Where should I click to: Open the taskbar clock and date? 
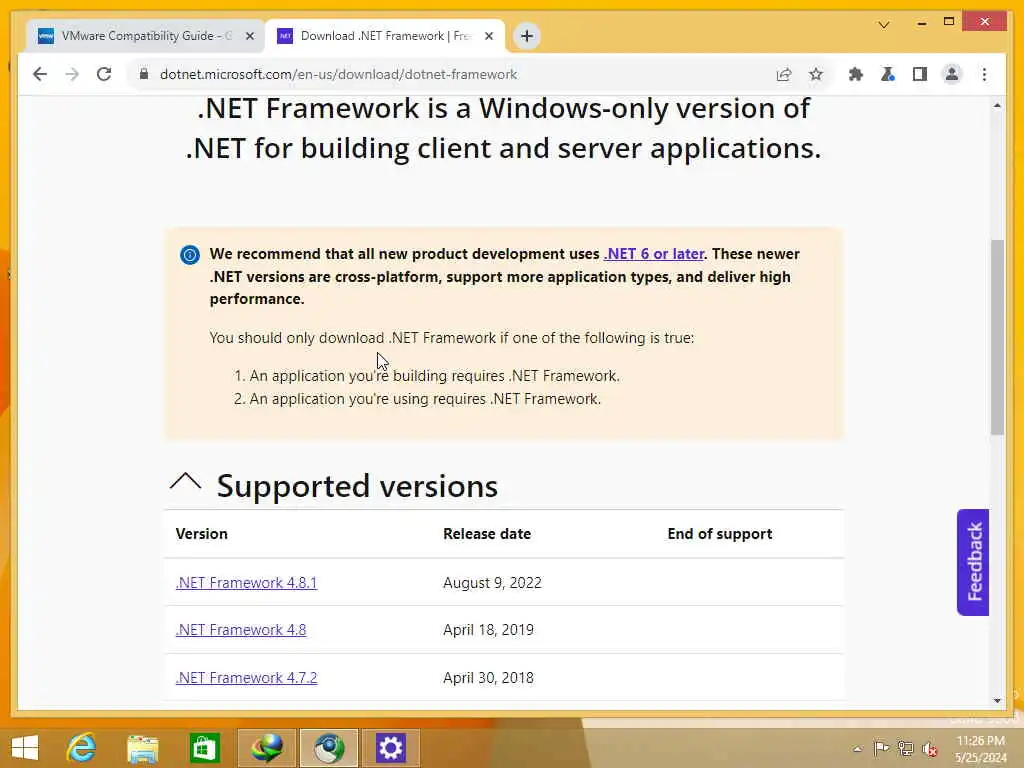981,749
